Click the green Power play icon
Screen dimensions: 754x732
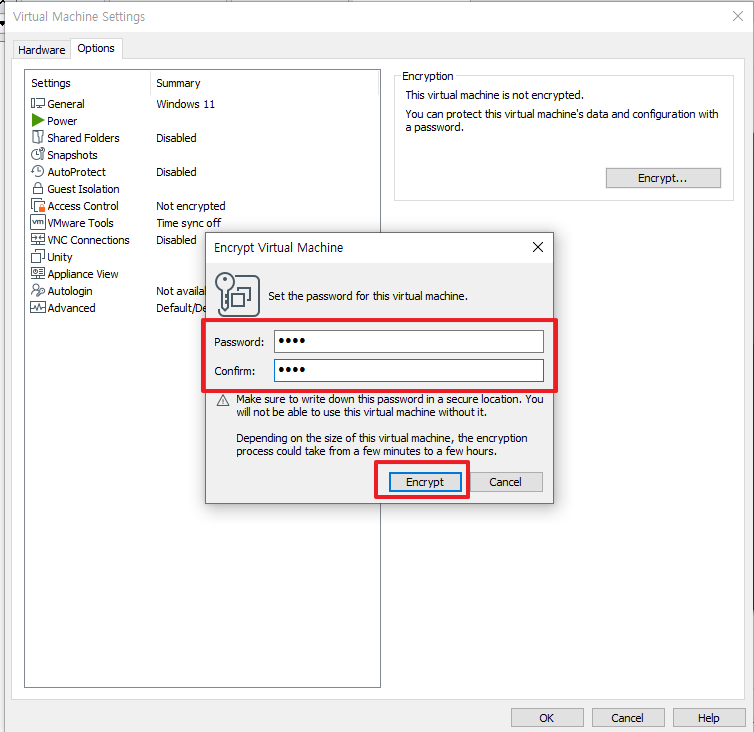point(38,120)
